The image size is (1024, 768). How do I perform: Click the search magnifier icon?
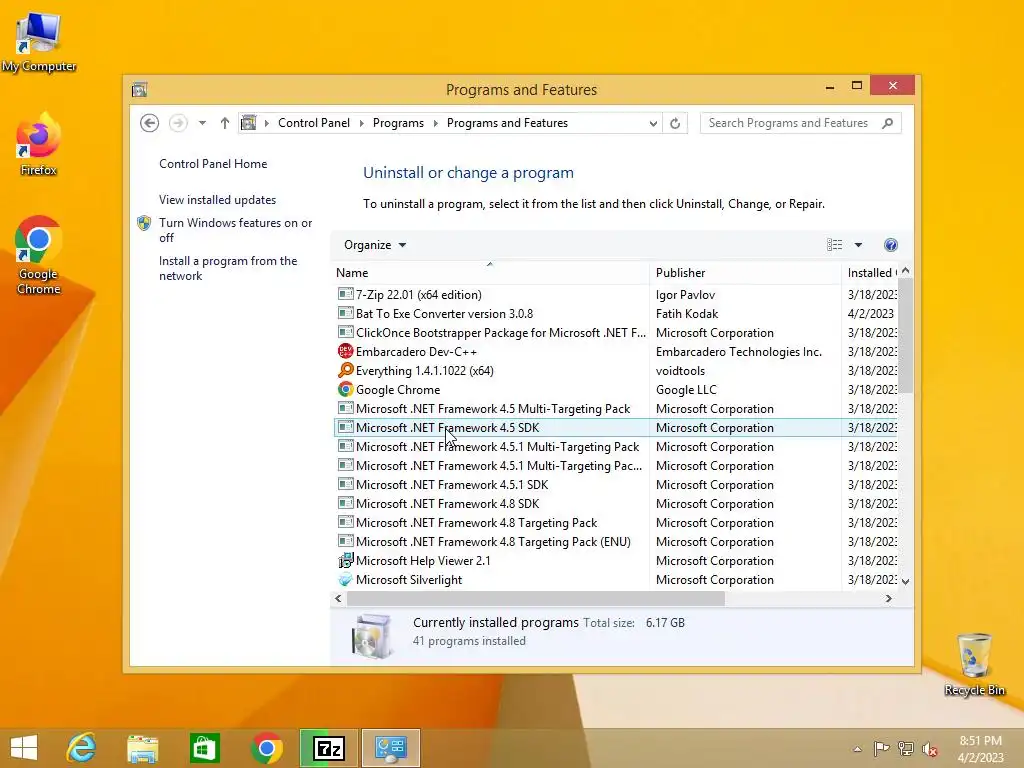pyautogui.click(x=888, y=123)
